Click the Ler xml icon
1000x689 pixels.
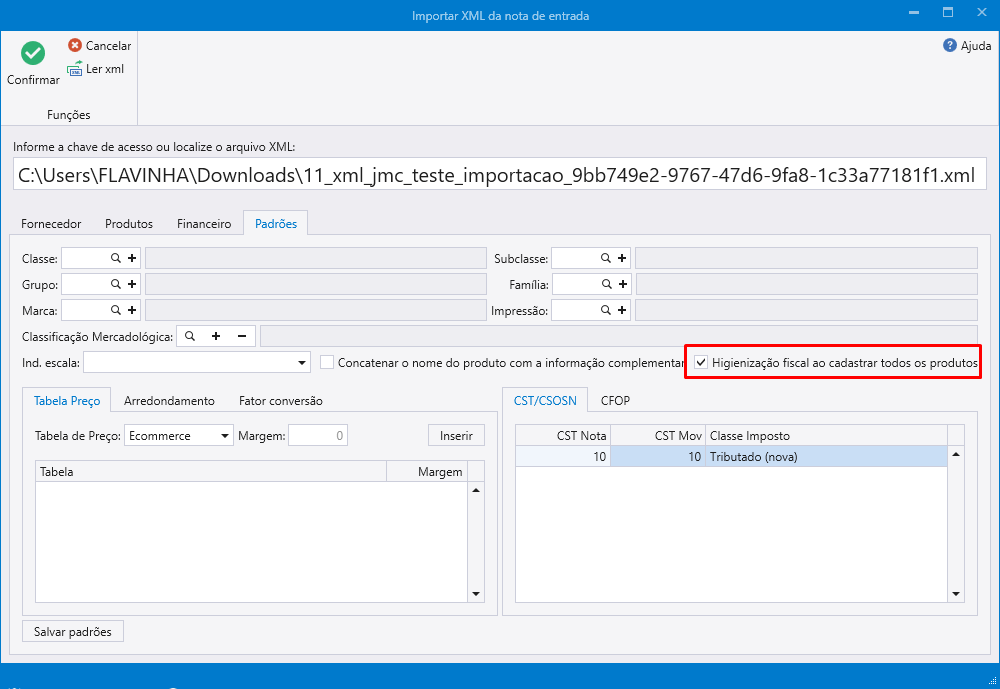click(x=75, y=69)
